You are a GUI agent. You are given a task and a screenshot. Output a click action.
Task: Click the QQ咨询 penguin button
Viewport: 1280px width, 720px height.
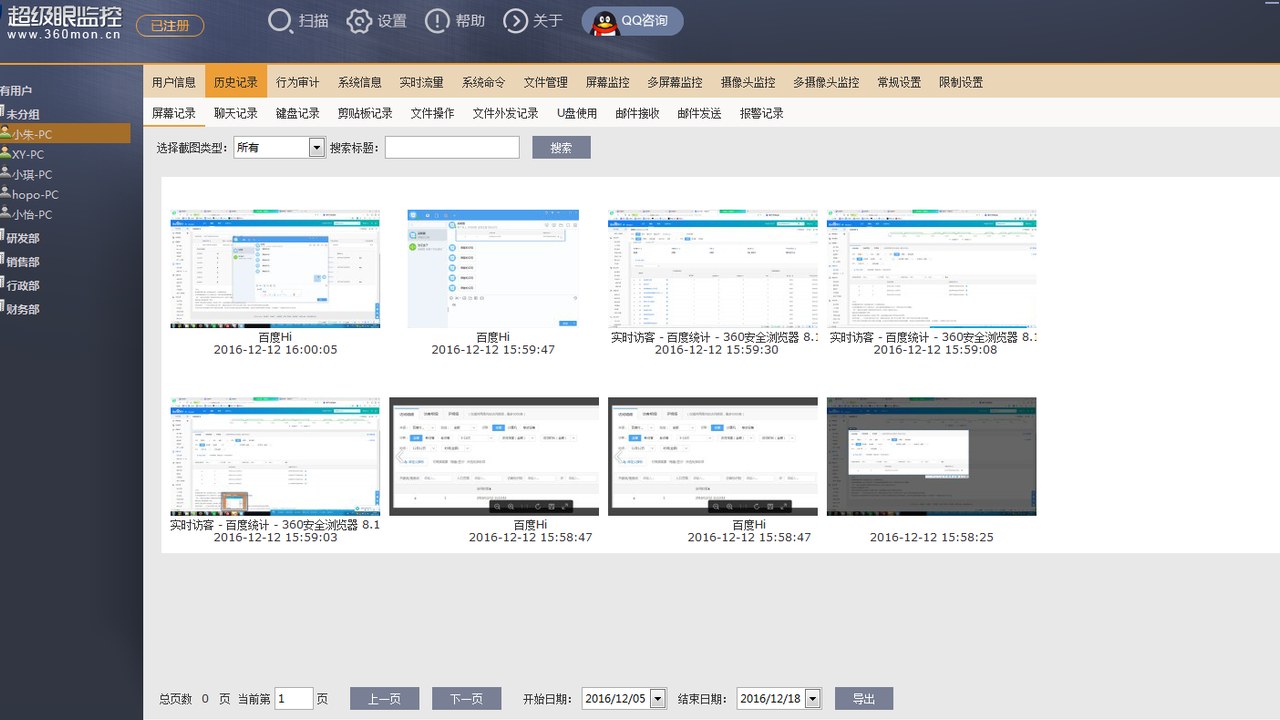point(632,21)
